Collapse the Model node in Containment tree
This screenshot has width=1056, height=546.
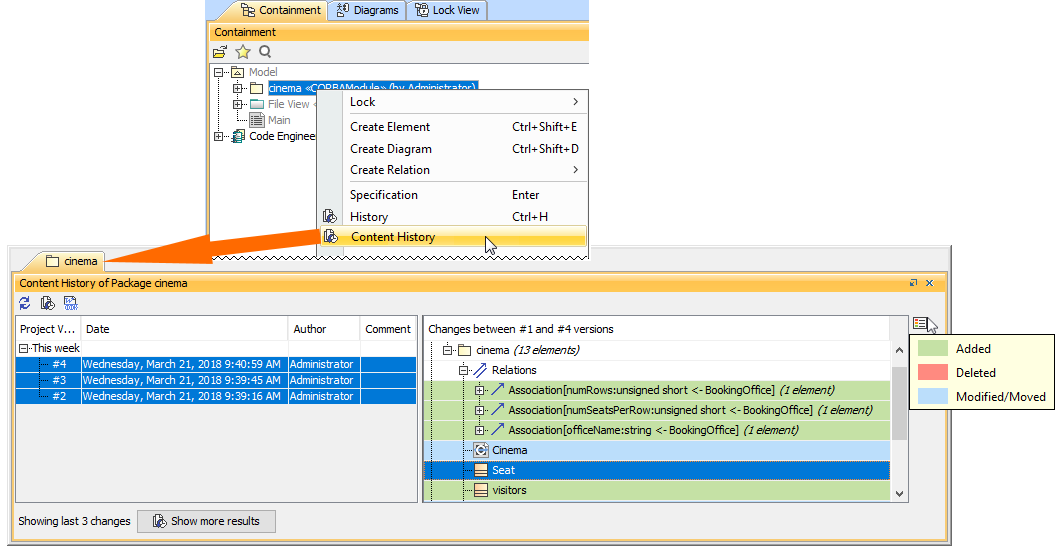[x=218, y=72]
